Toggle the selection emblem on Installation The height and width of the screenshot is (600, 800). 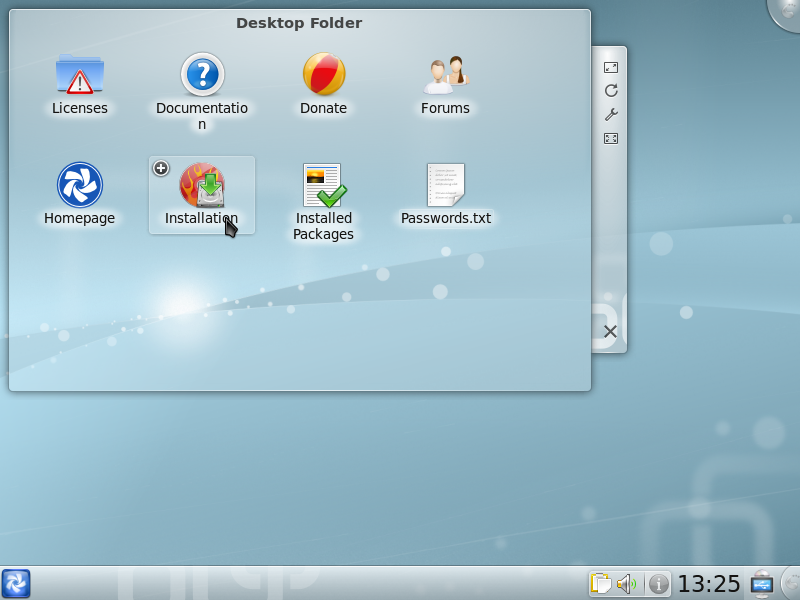[161, 168]
